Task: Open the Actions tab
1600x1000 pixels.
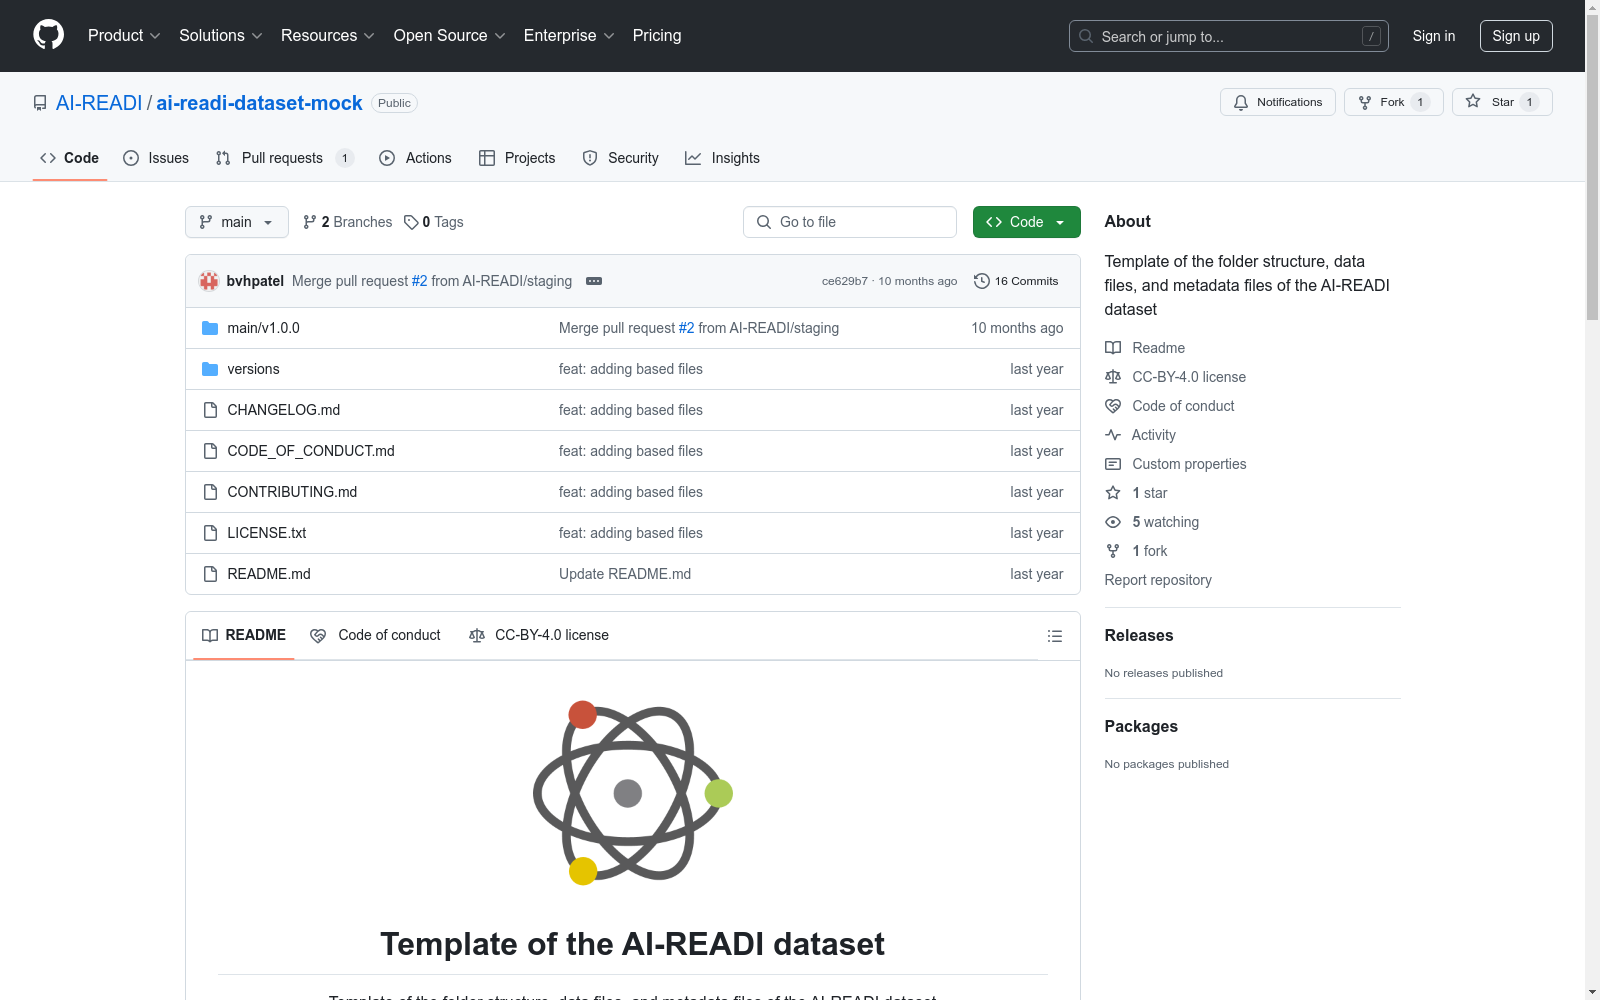Action: 415,158
